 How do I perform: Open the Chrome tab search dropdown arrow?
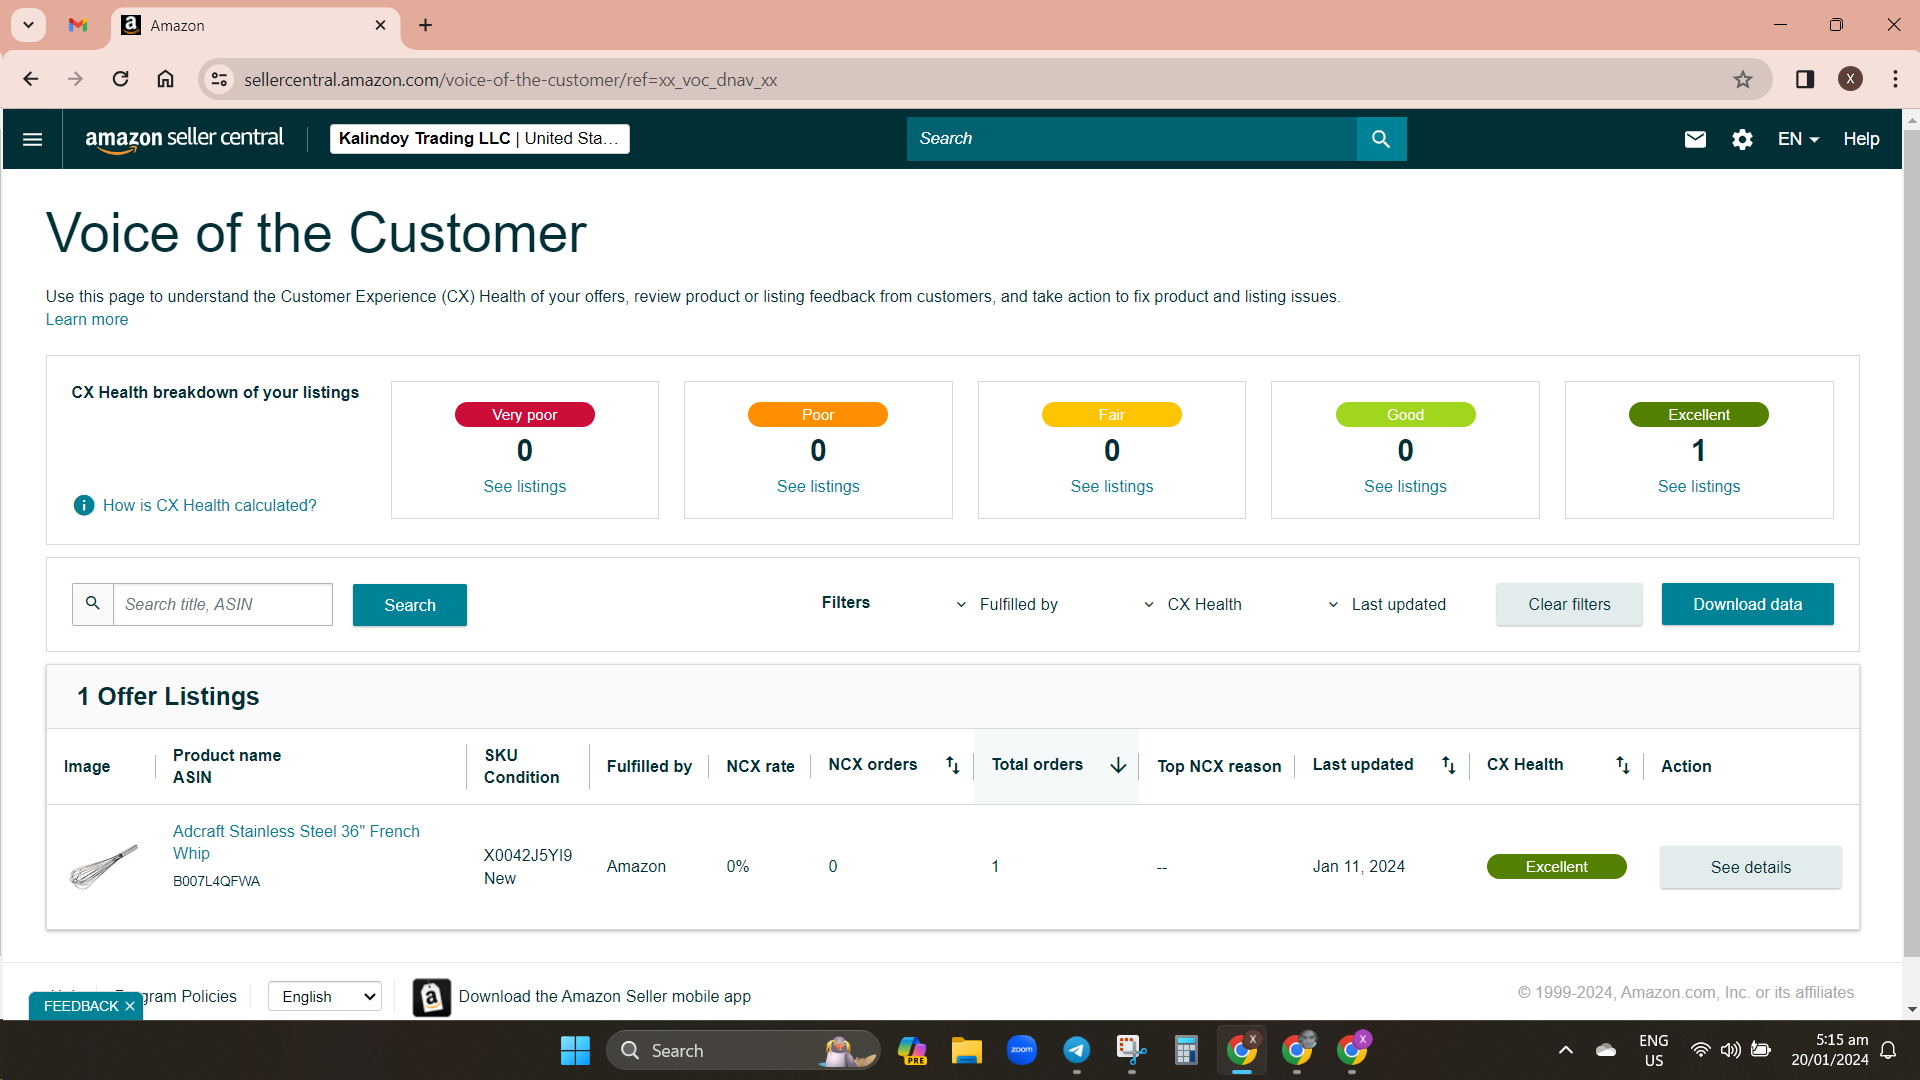[x=29, y=25]
